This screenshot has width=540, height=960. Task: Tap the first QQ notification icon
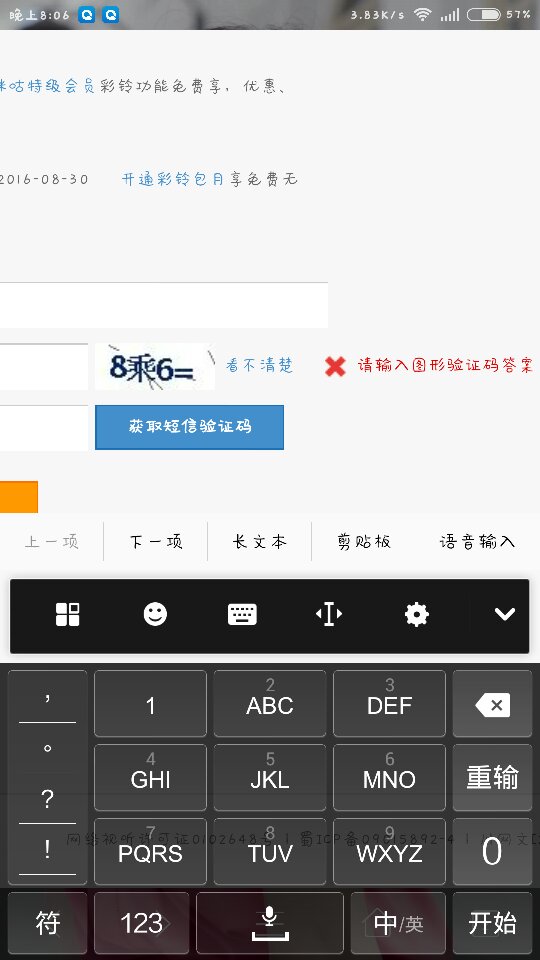(x=86, y=15)
